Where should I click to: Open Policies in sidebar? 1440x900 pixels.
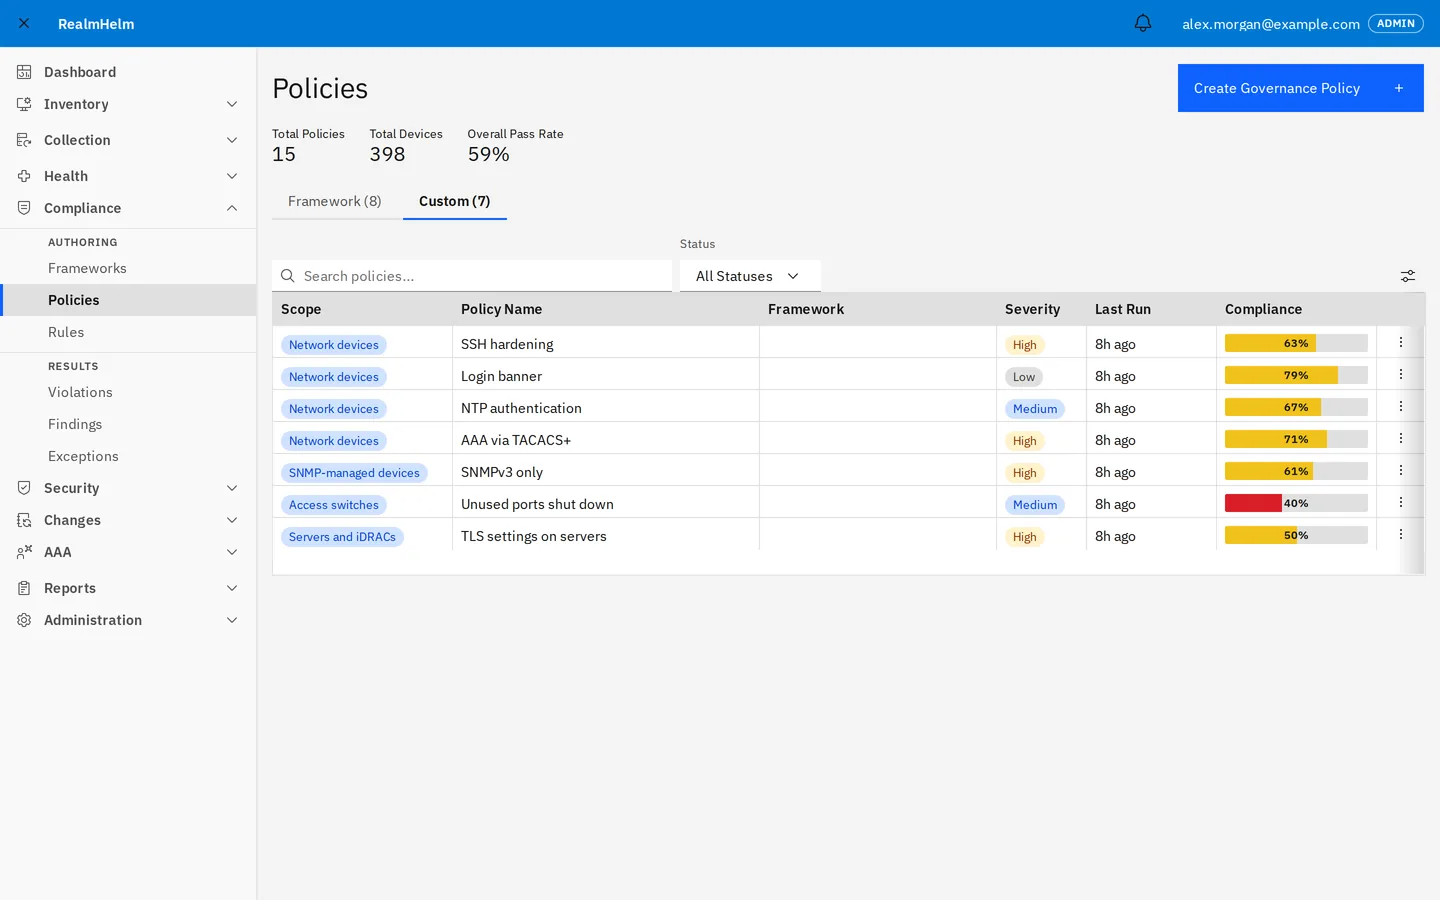tap(128, 300)
